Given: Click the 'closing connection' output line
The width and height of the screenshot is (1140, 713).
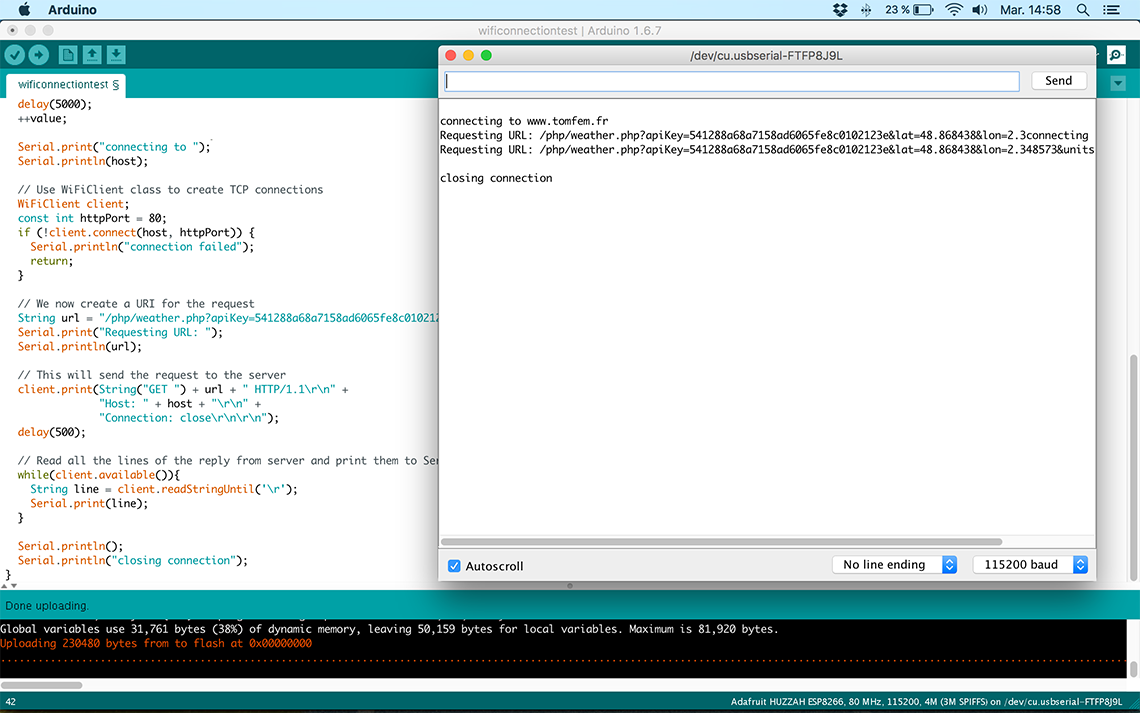Looking at the screenshot, I should pos(496,178).
